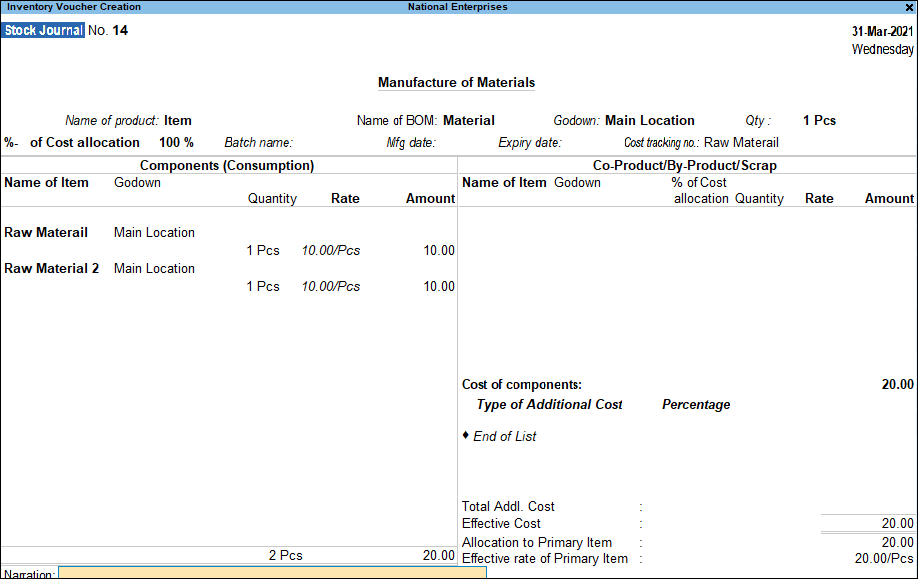Edit the Name of BOM value Material
The width and height of the screenshot is (918, 579).
pos(468,120)
